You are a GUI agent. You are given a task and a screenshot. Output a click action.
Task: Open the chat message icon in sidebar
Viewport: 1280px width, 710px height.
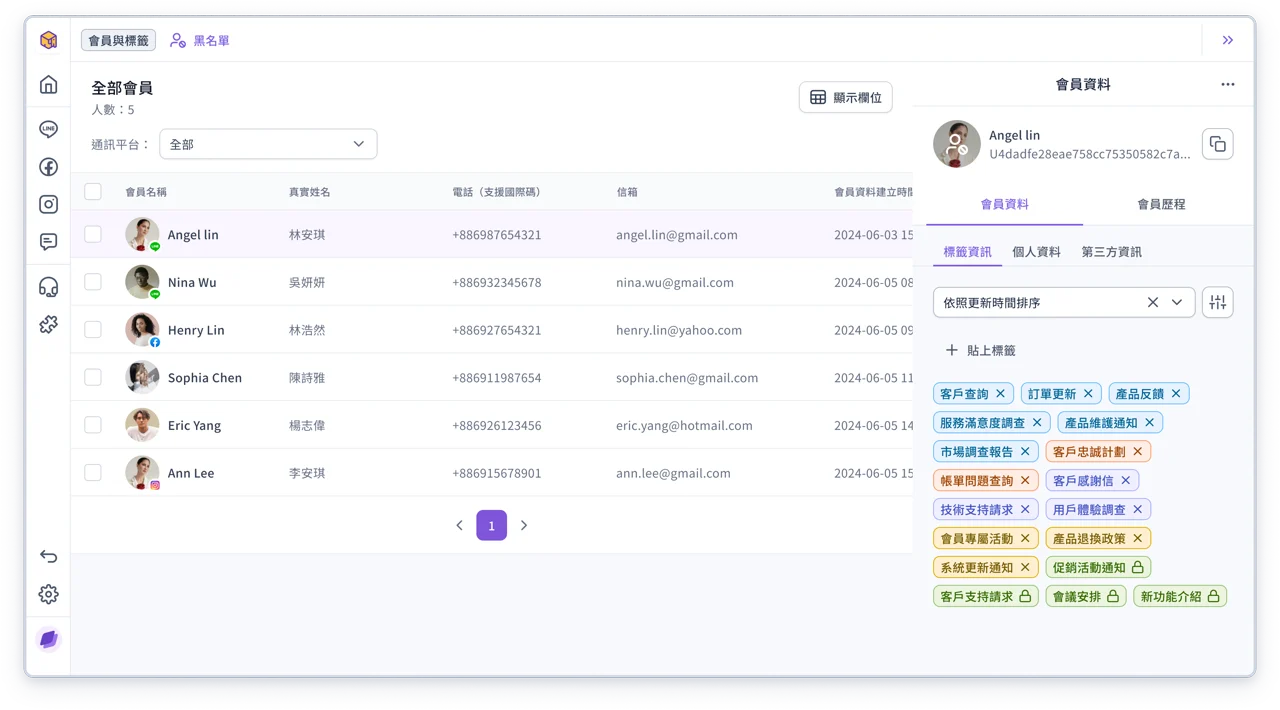click(48, 242)
